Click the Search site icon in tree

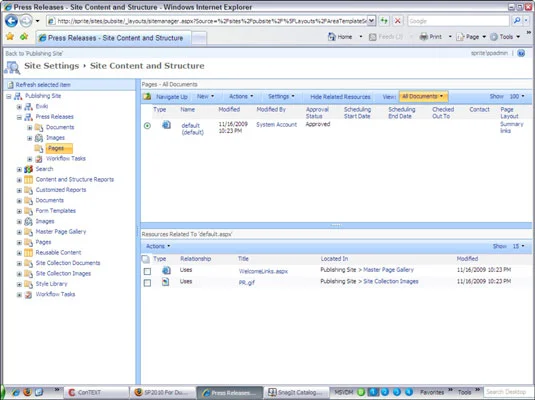(x=29, y=169)
